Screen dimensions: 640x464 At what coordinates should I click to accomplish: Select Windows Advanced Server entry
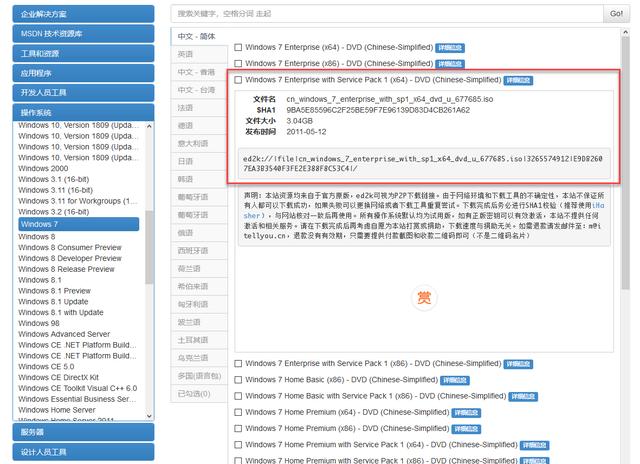(x=64, y=334)
